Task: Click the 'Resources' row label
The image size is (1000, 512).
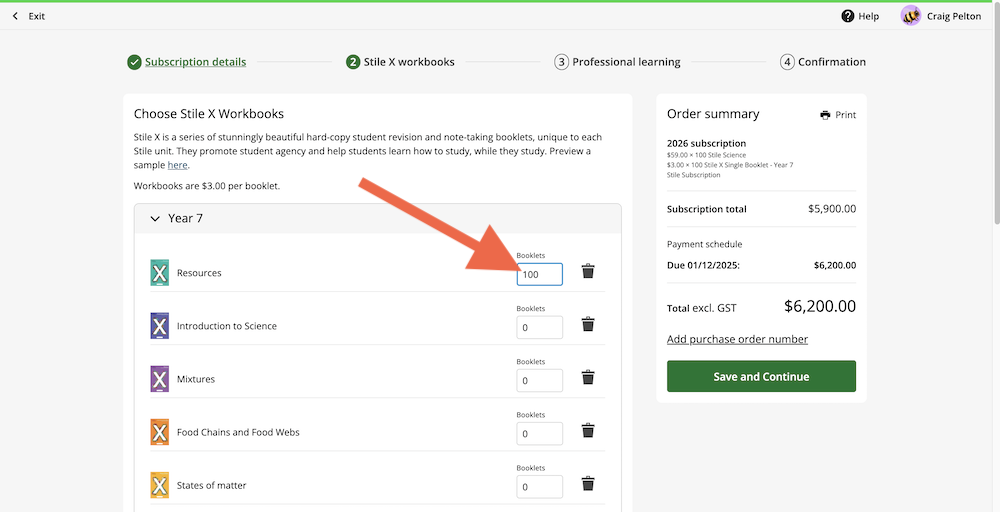Action: click(199, 273)
